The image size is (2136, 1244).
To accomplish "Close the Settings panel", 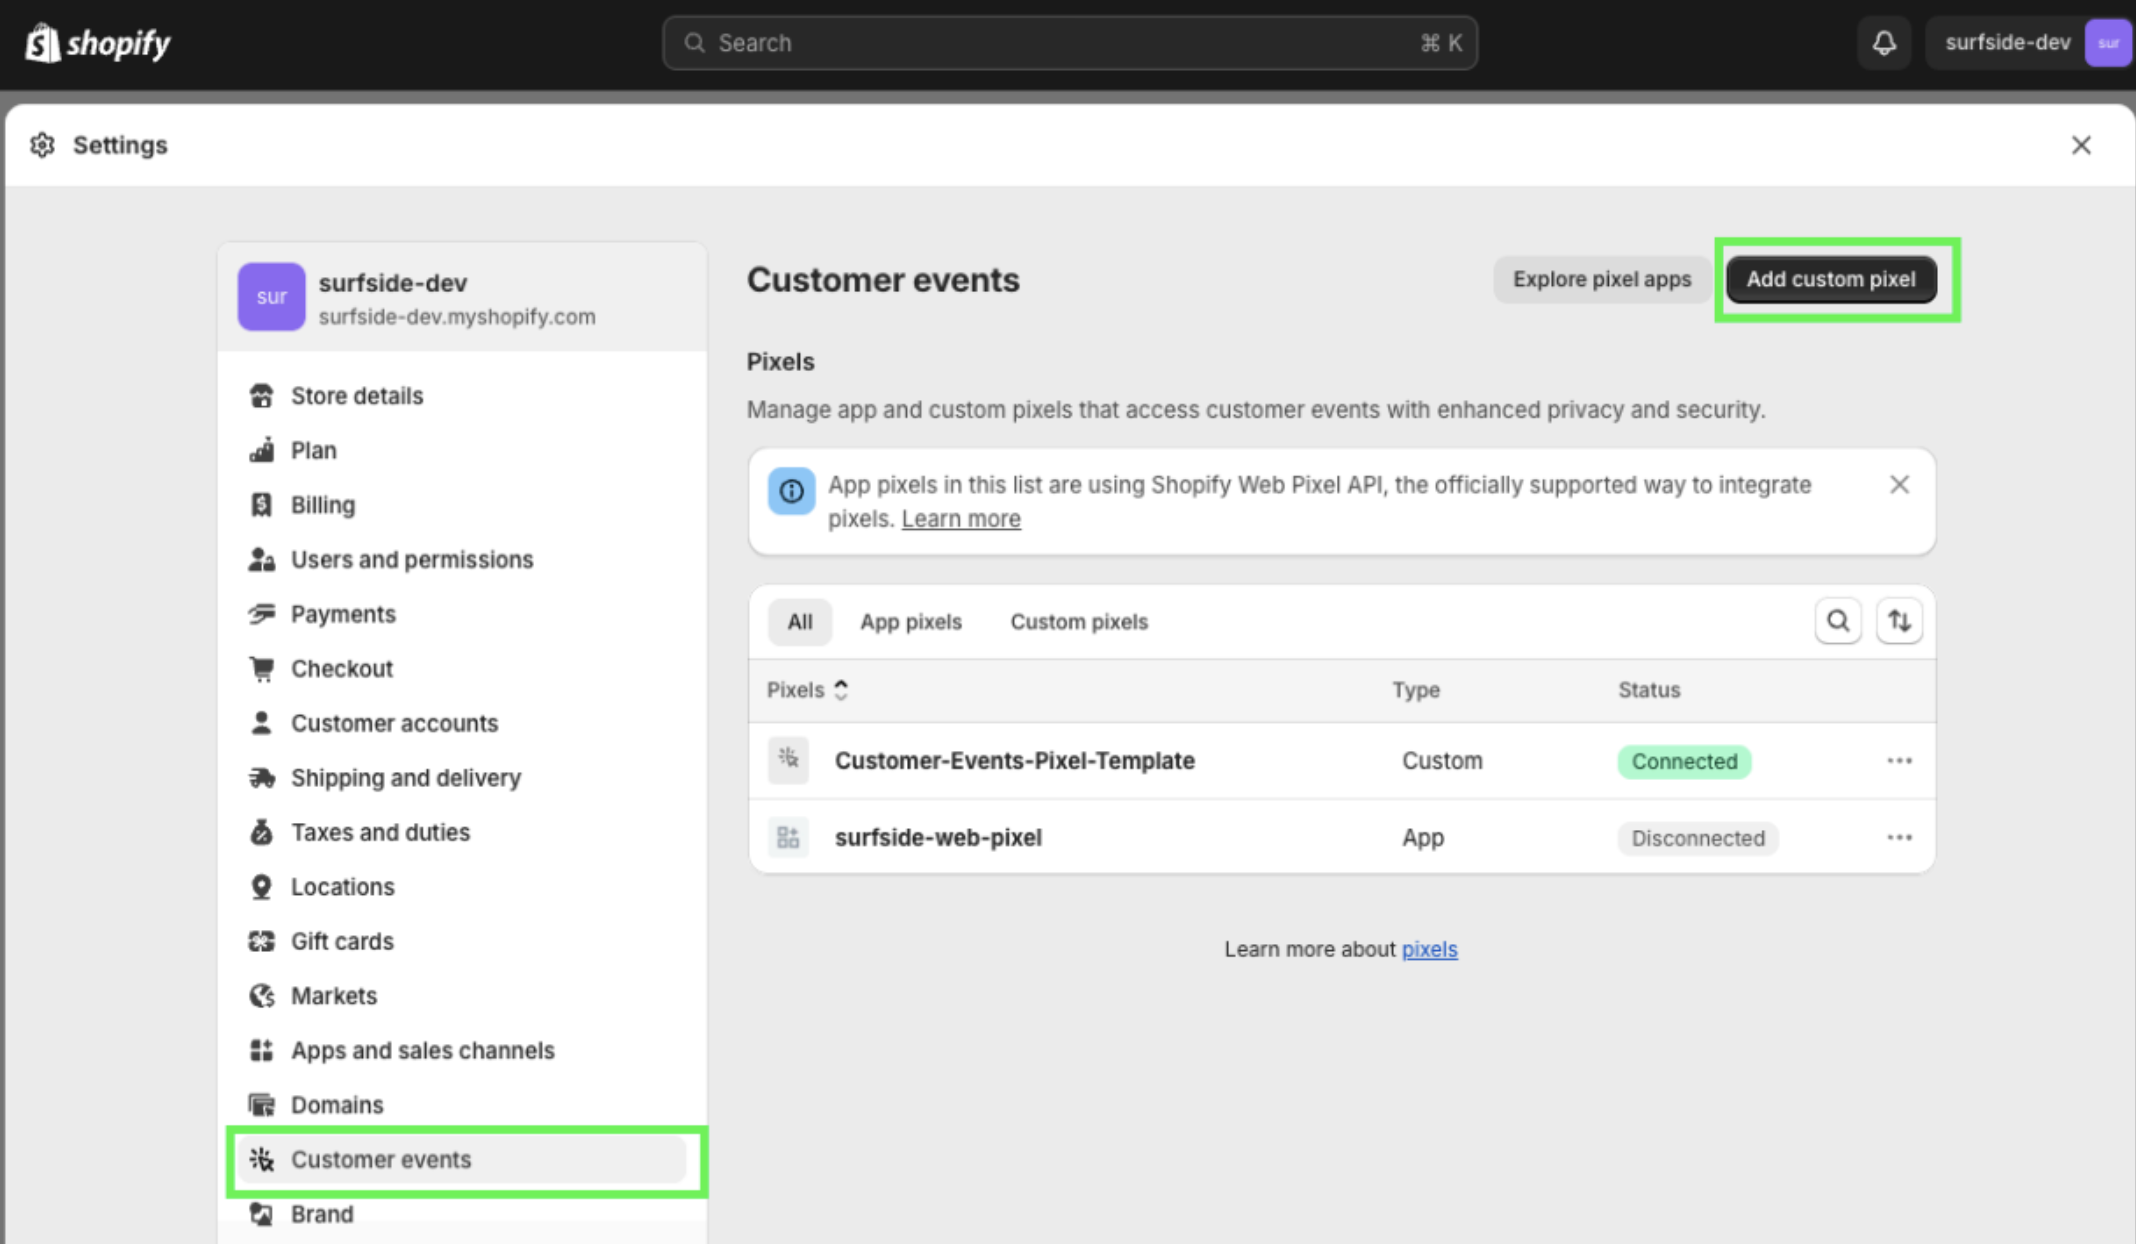I will [2081, 145].
